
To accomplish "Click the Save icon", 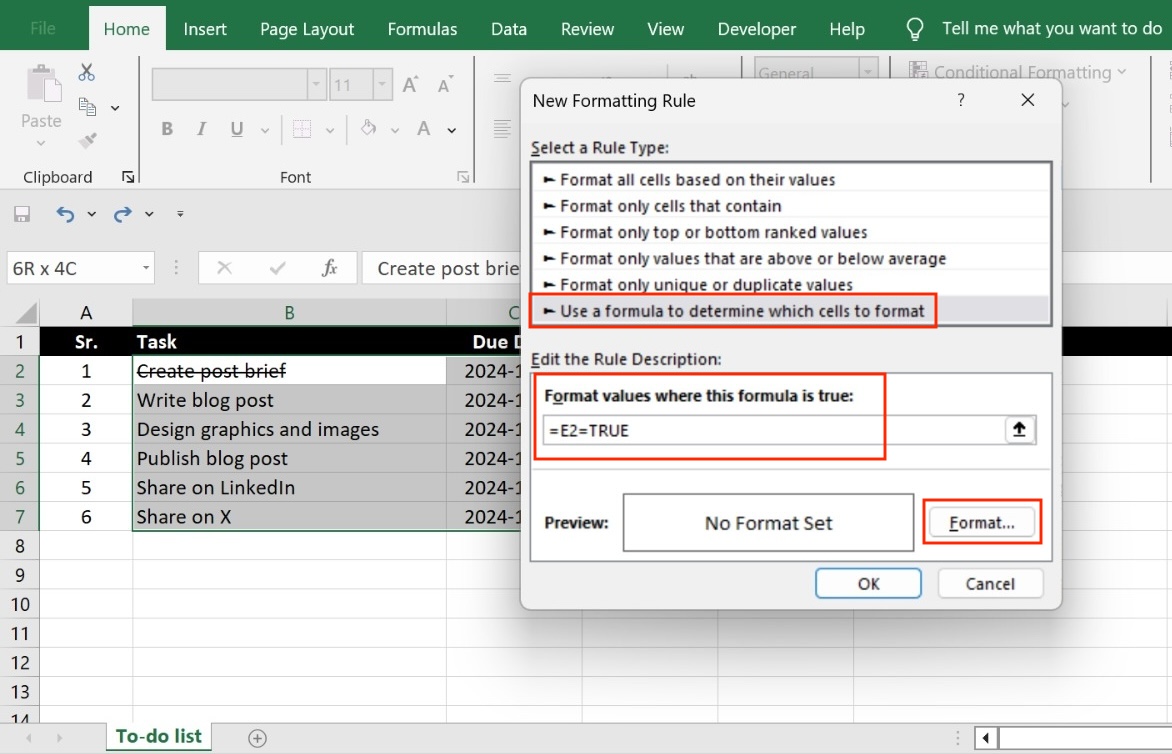I will click(x=21, y=213).
